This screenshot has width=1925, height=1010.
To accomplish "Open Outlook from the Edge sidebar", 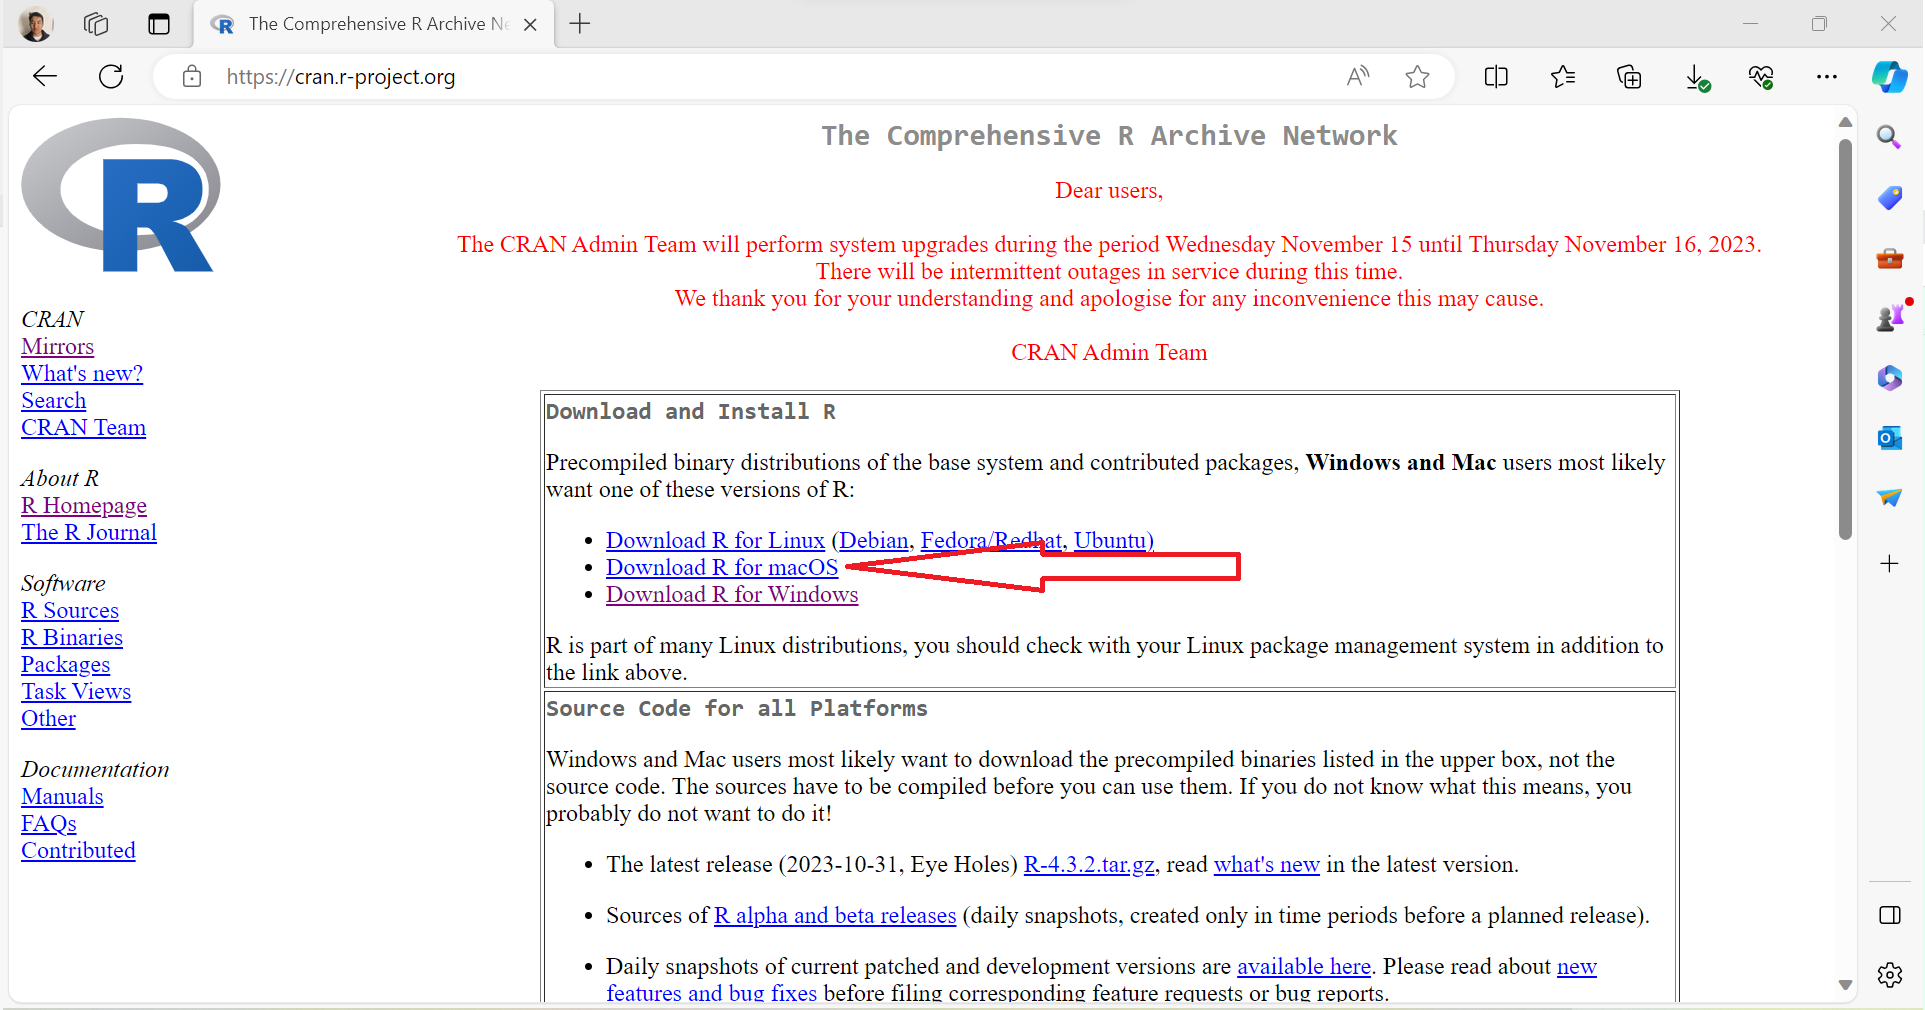I will point(1889,438).
